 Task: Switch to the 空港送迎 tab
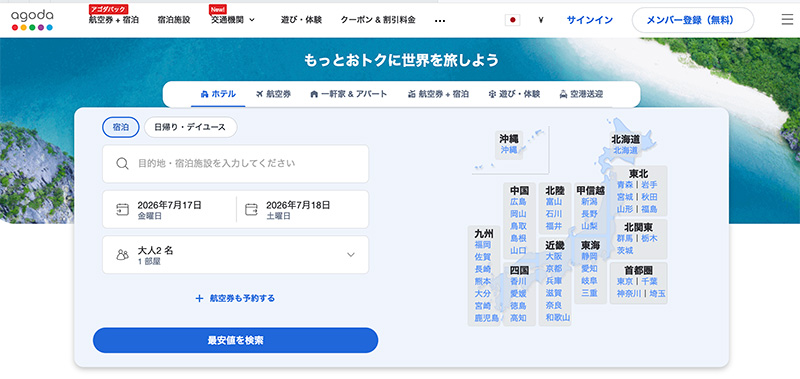[581, 94]
